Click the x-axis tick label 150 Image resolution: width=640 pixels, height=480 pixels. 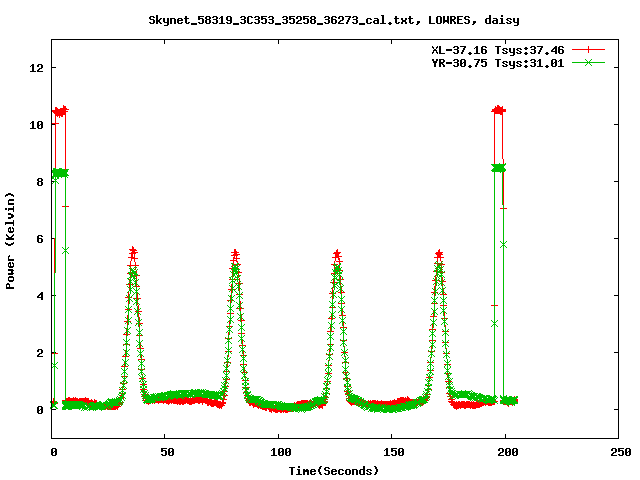(x=392, y=452)
